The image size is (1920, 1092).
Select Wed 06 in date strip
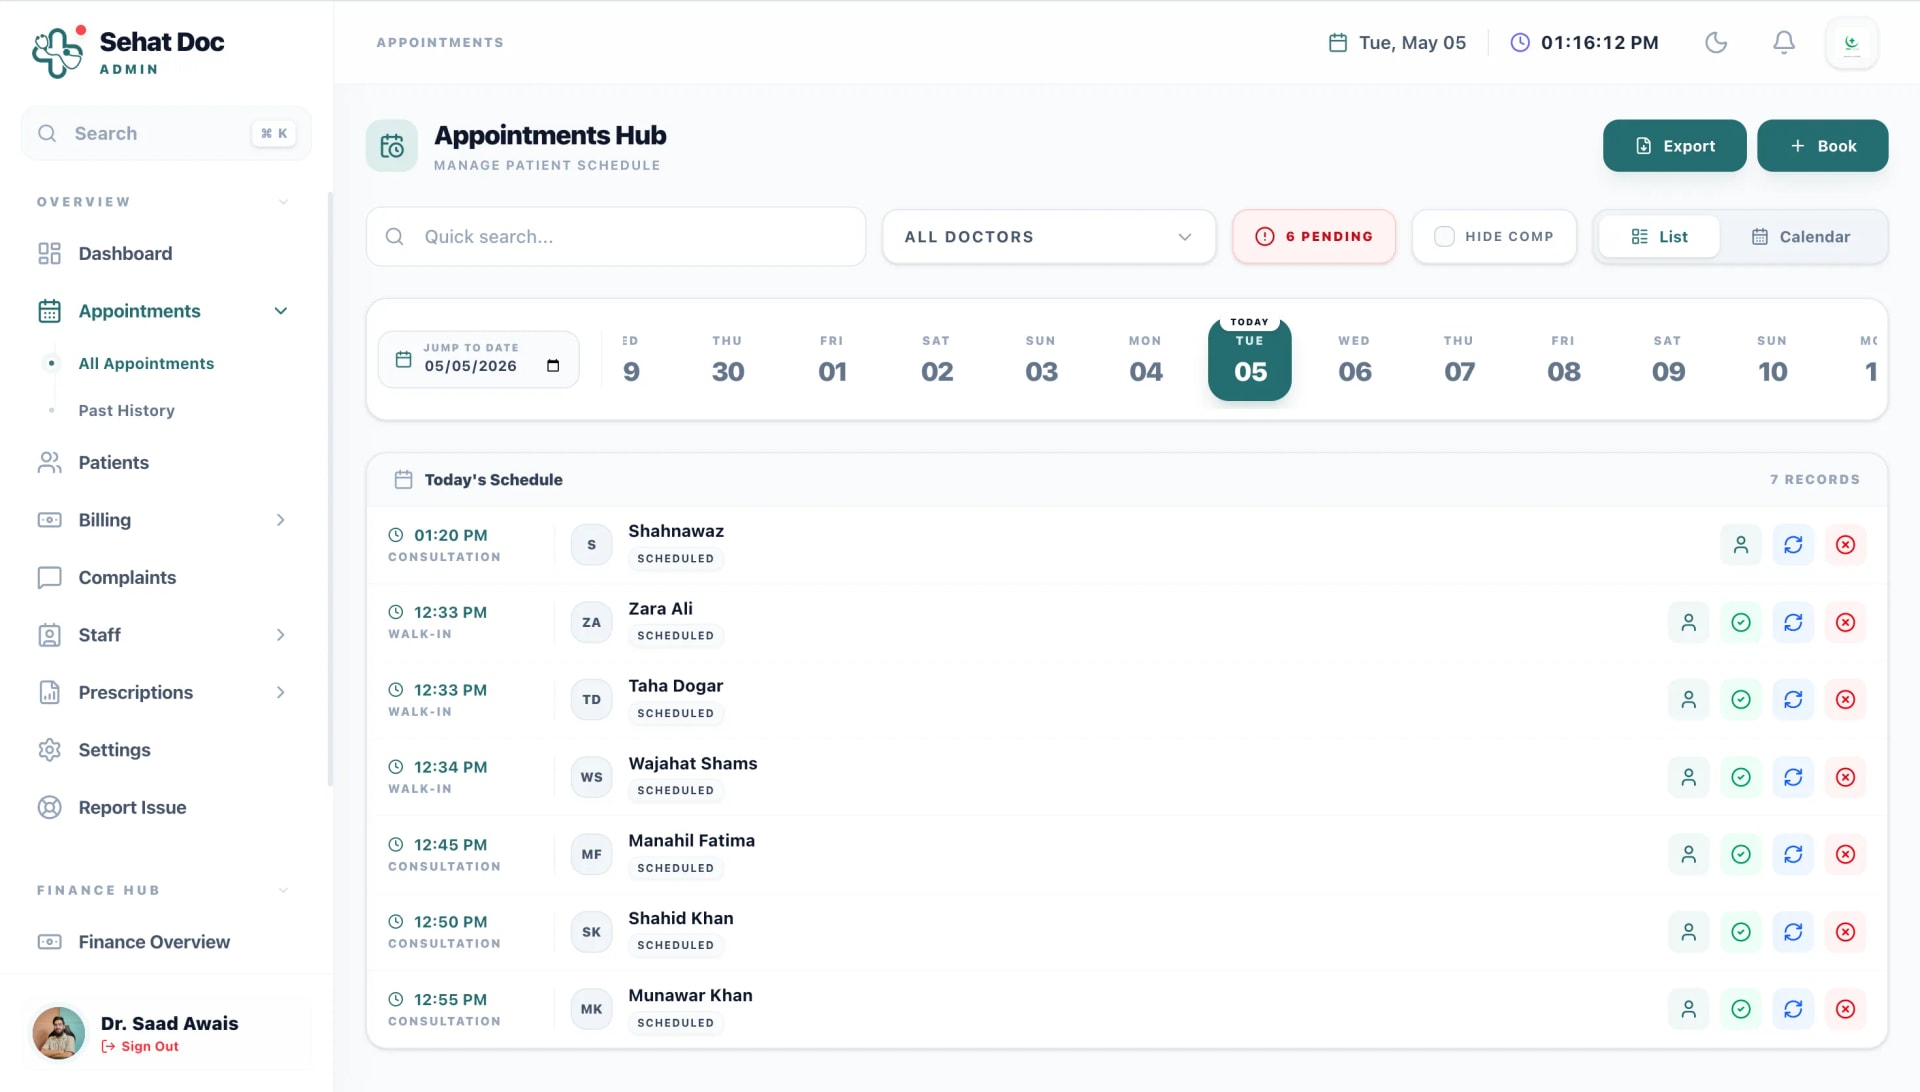tap(1354, 360)
